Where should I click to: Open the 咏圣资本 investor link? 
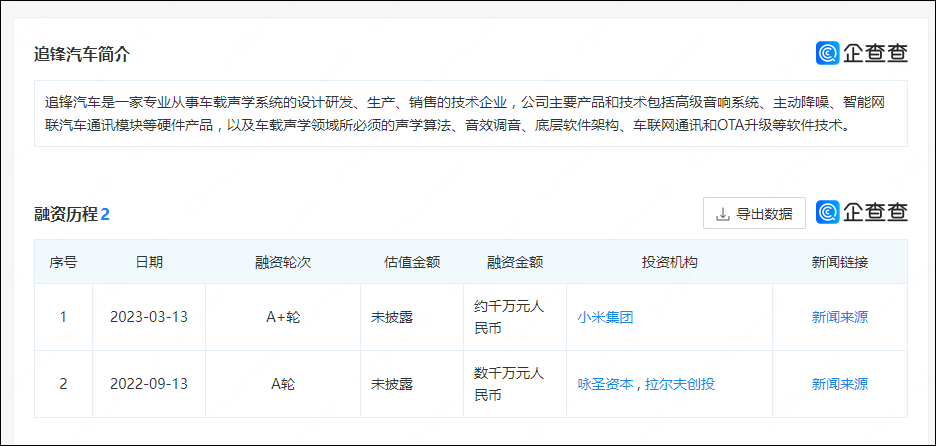[x=605, y=384]
